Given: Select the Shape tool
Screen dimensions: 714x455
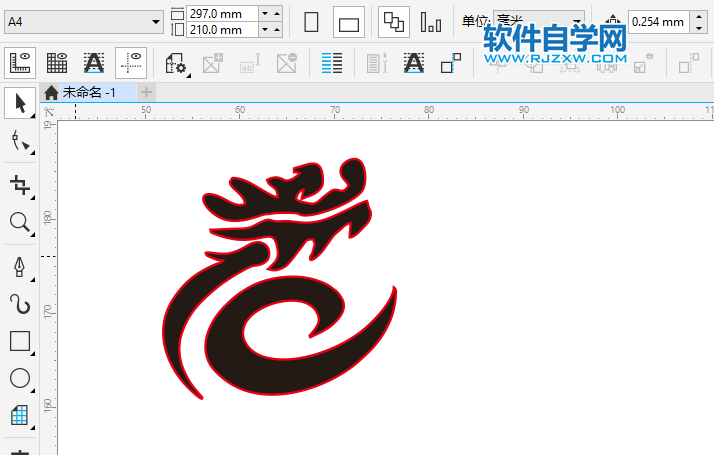Looking at the screenshot, I should [20, 141].
